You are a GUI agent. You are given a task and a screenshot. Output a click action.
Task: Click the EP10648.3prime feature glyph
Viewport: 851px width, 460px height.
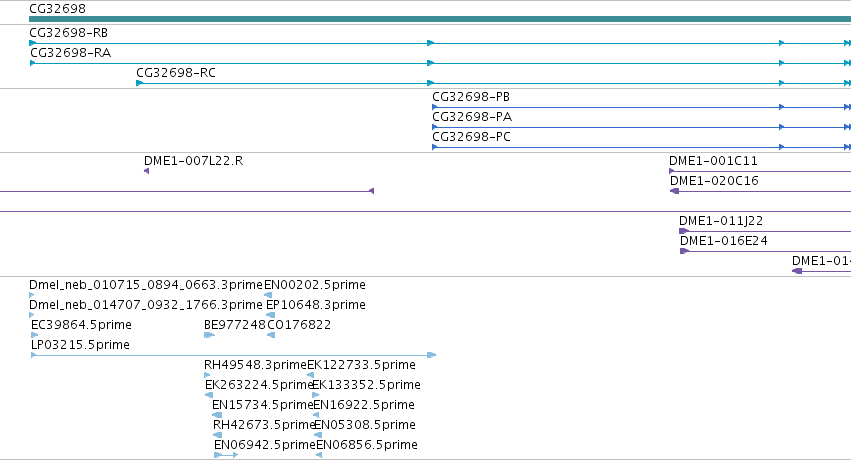click(x=271, y=315)
